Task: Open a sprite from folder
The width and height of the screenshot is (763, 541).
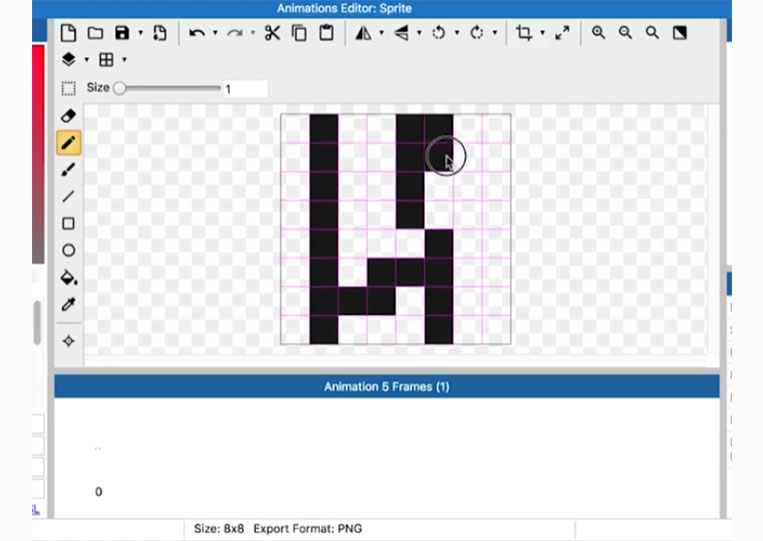Action: 95,33
